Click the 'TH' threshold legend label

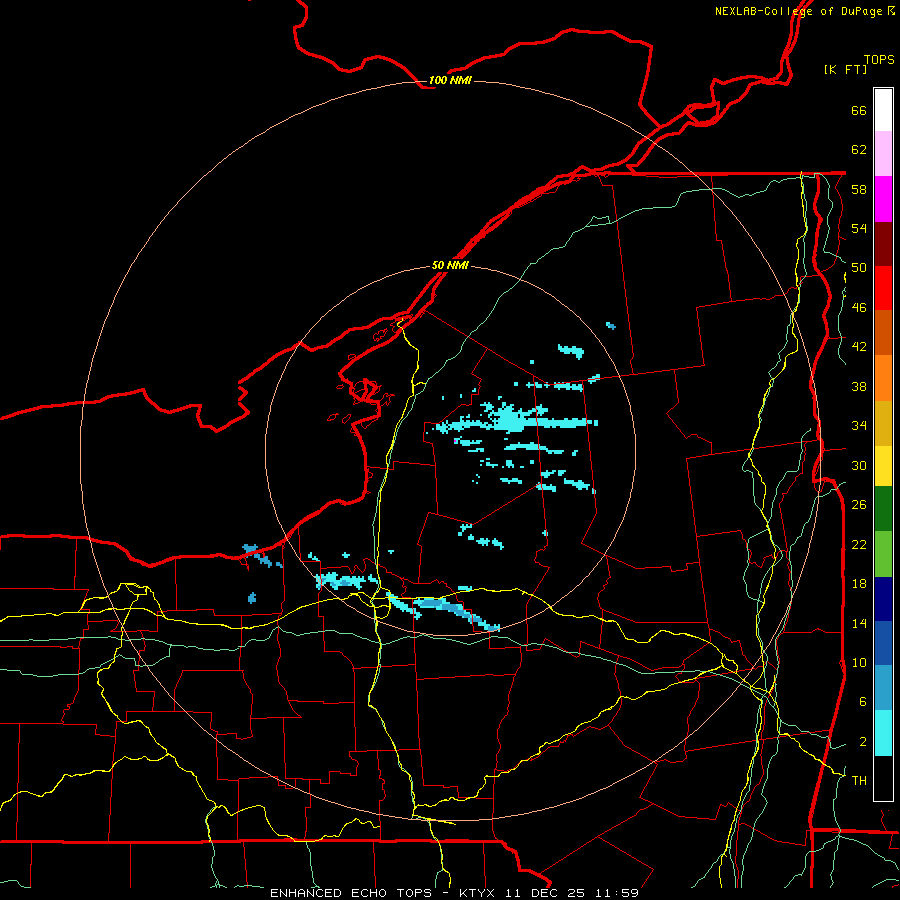pos(859,781)
